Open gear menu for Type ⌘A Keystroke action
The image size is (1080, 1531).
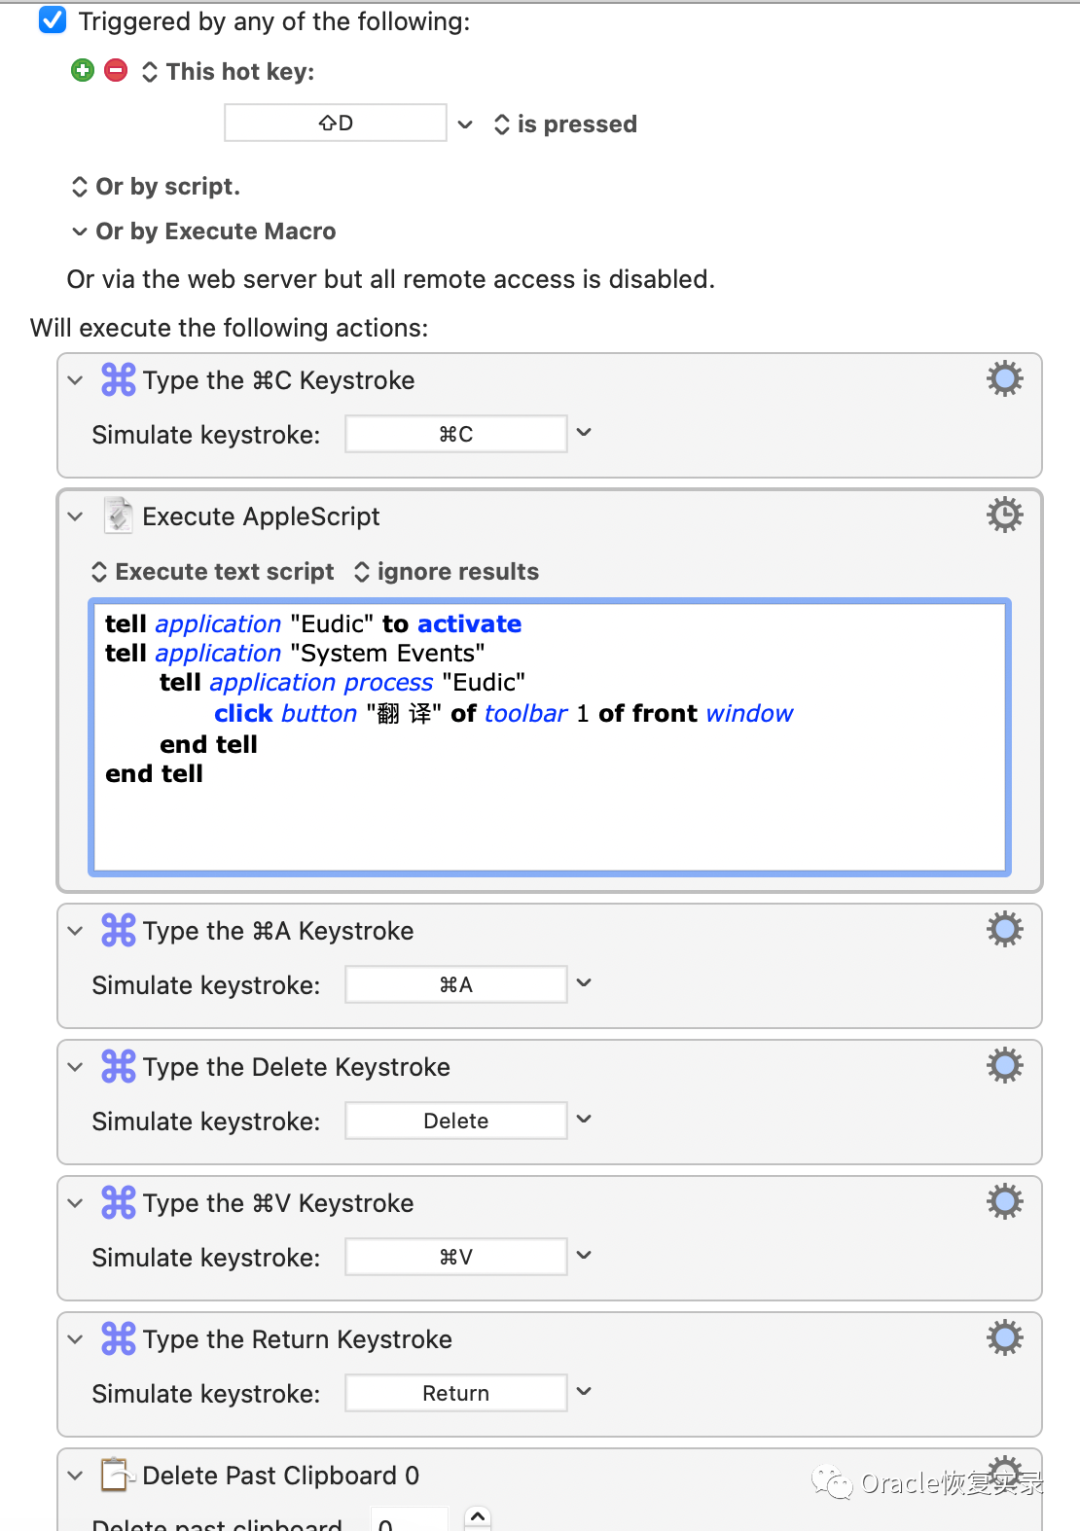pos(1005,930)
